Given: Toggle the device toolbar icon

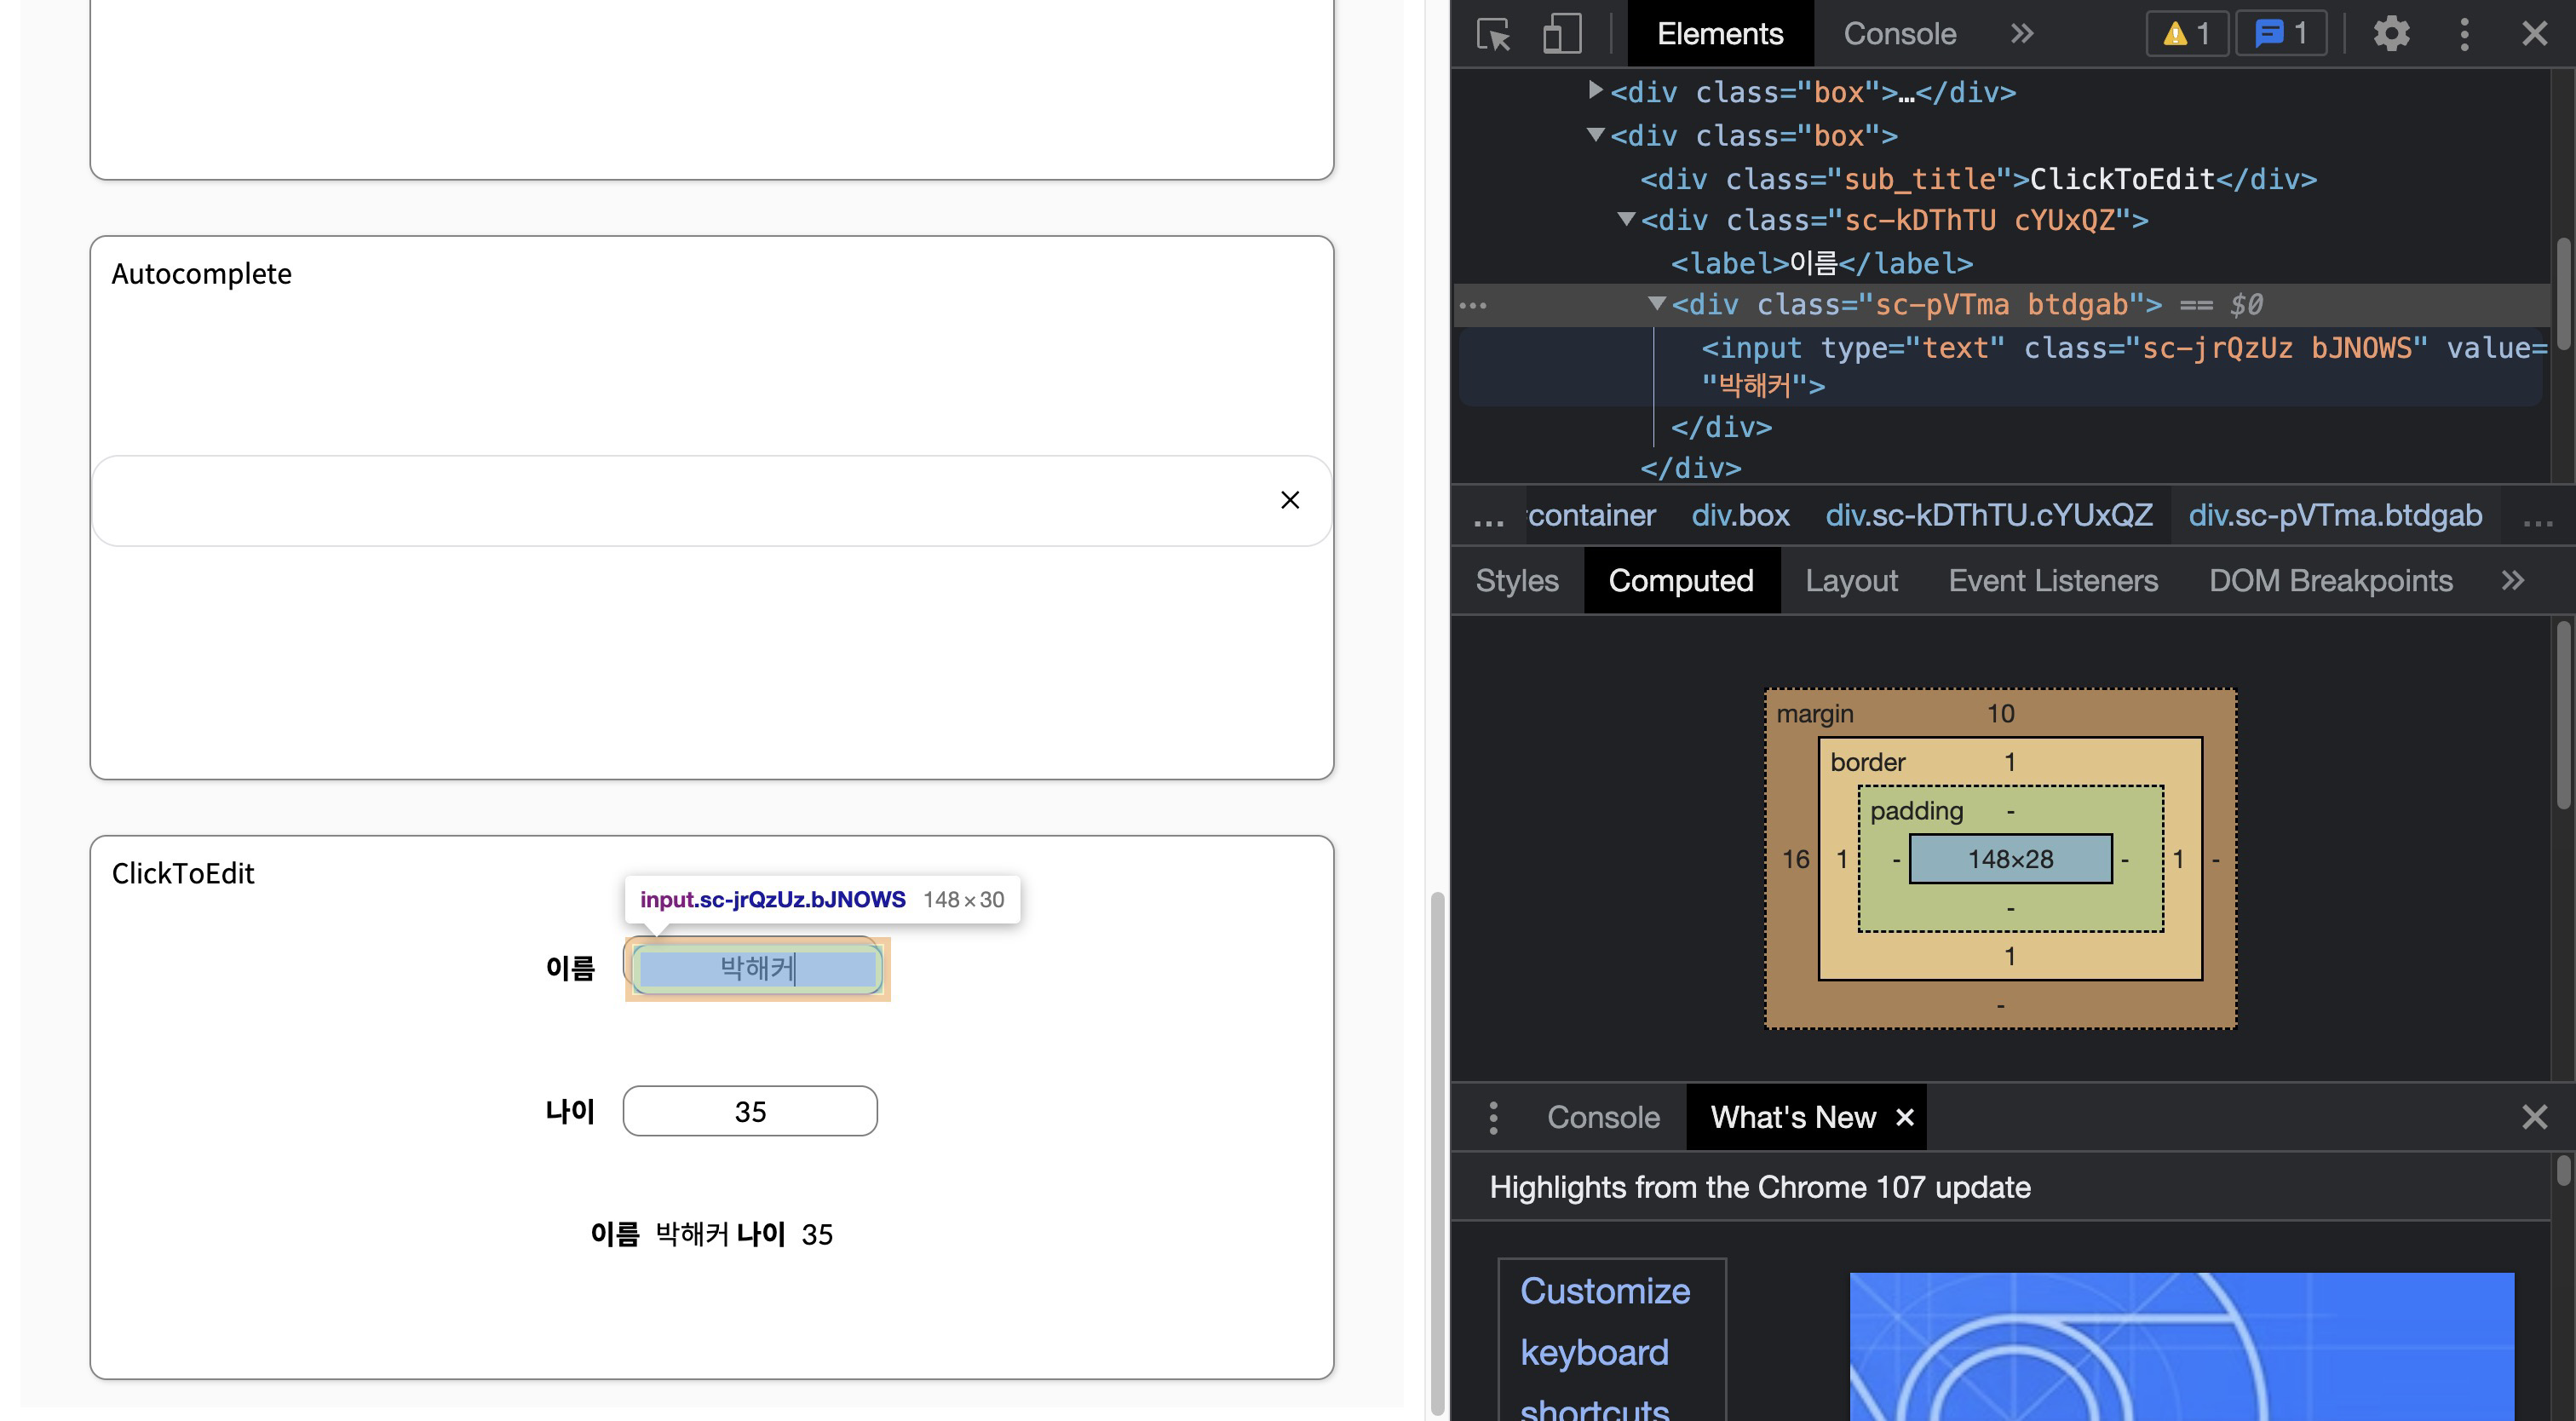Looking at the screenshot, I should click(1561, 34).
